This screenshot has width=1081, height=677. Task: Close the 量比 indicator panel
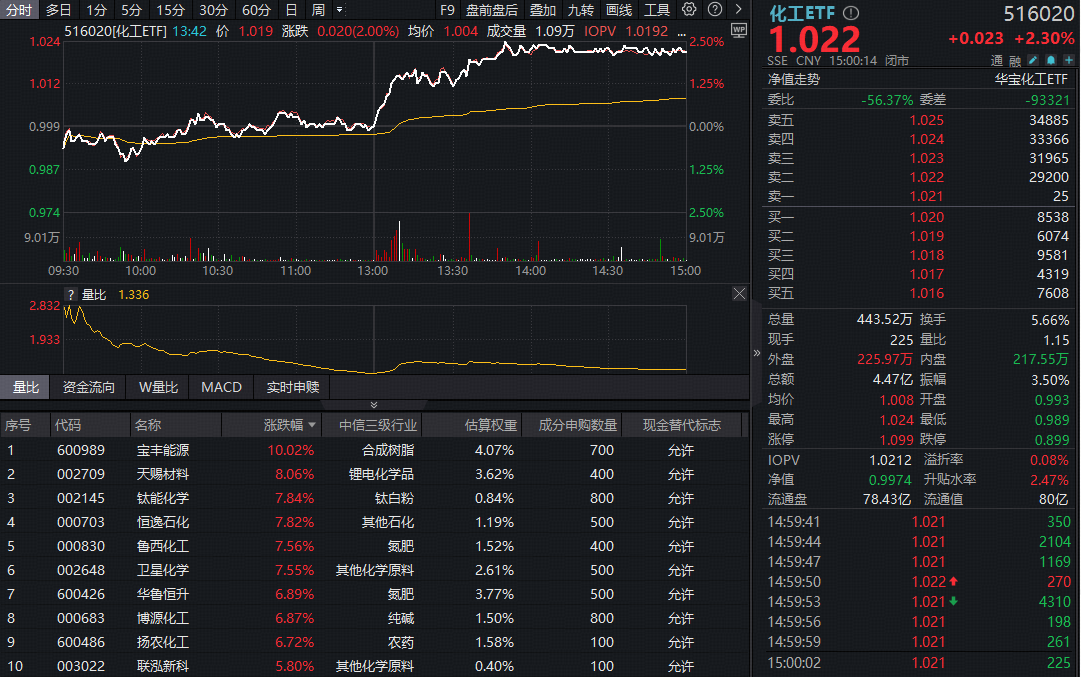[739, 294]
